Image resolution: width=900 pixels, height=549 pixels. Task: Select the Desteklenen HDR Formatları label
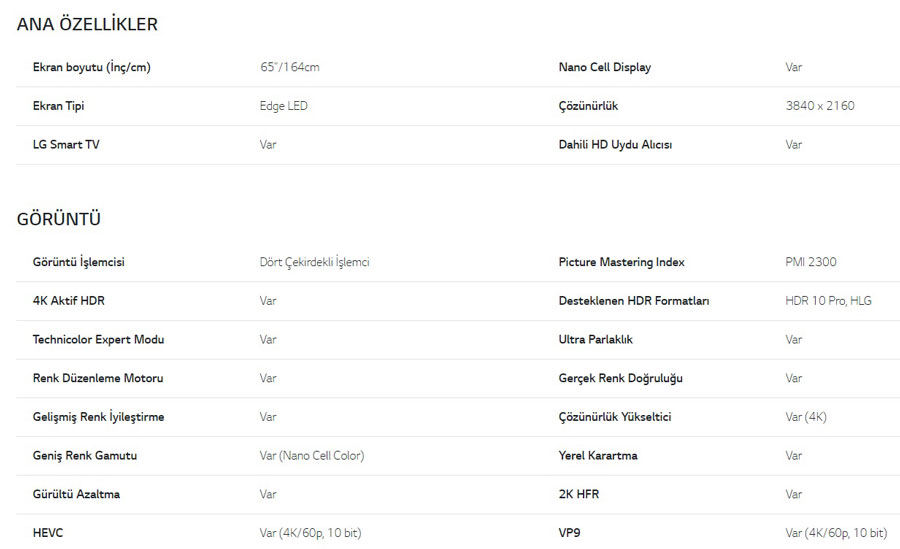point(634,300)
